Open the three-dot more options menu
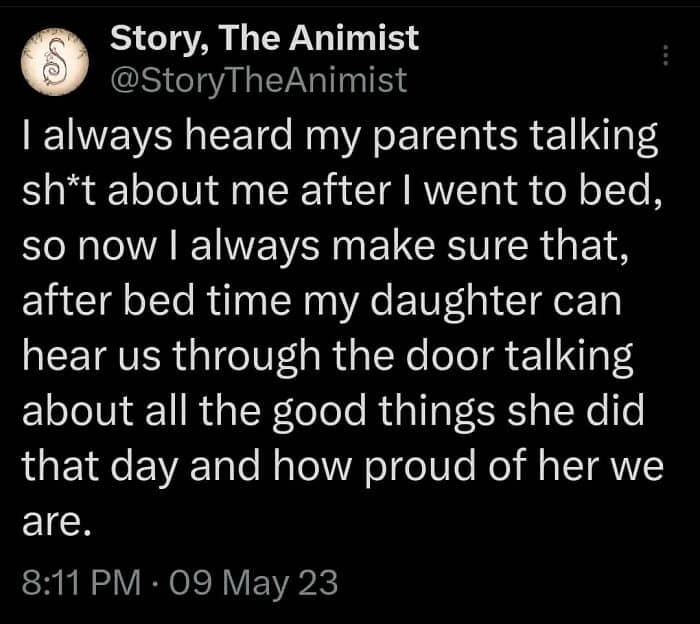This screenshot has height=624, width=700. pyautogui.click(x=665, y=55)
